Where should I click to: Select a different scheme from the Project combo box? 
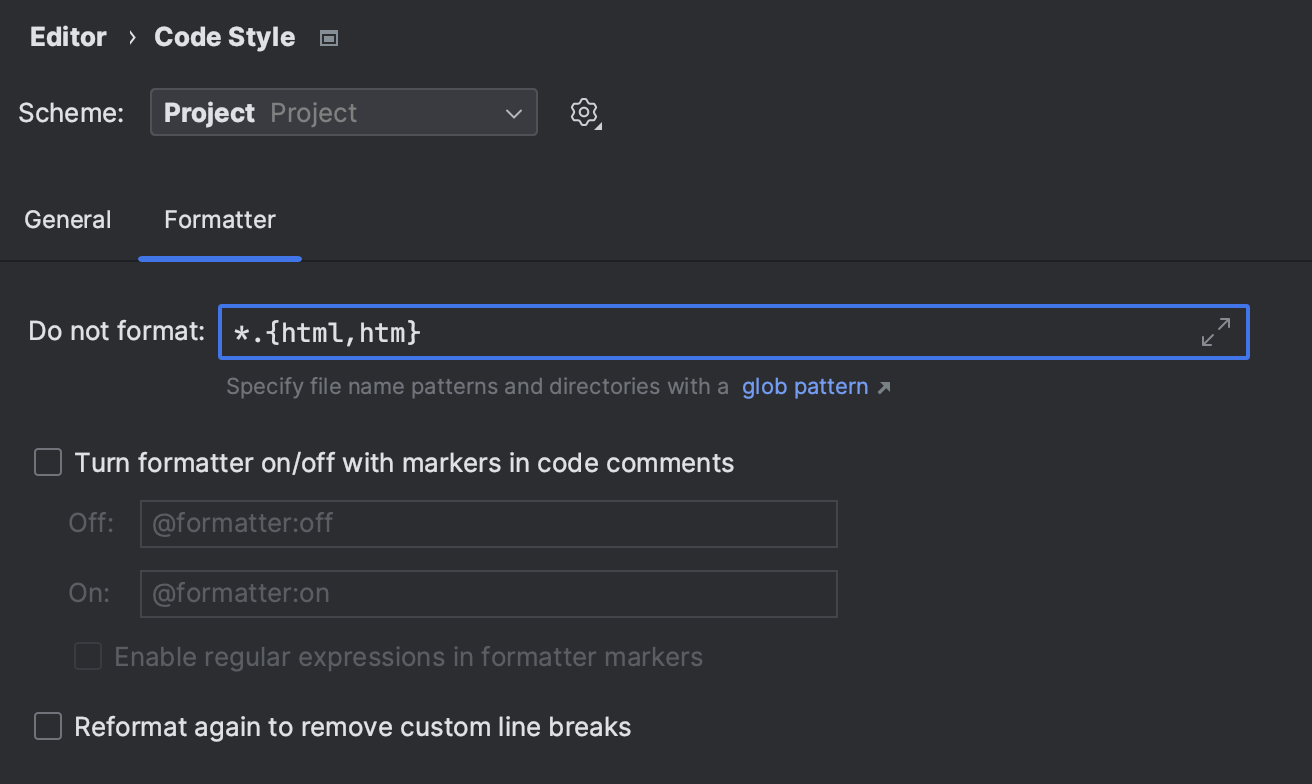click(x=343, y=112)
